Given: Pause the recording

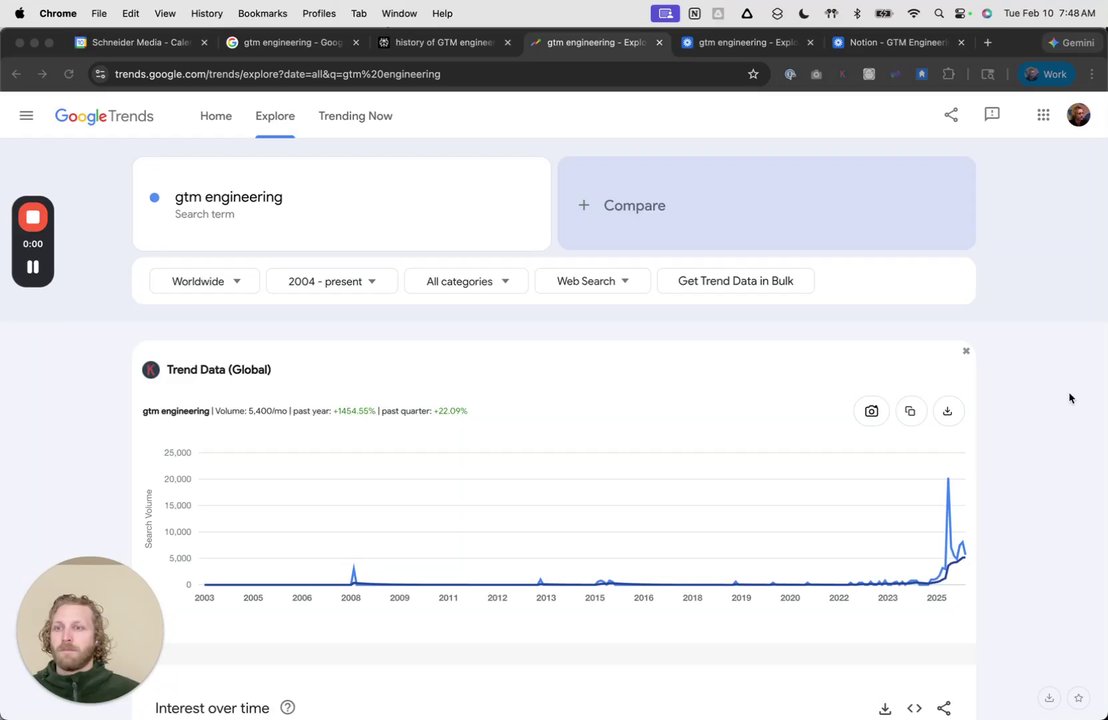Looking at the screenshot, I should [33, 267].
